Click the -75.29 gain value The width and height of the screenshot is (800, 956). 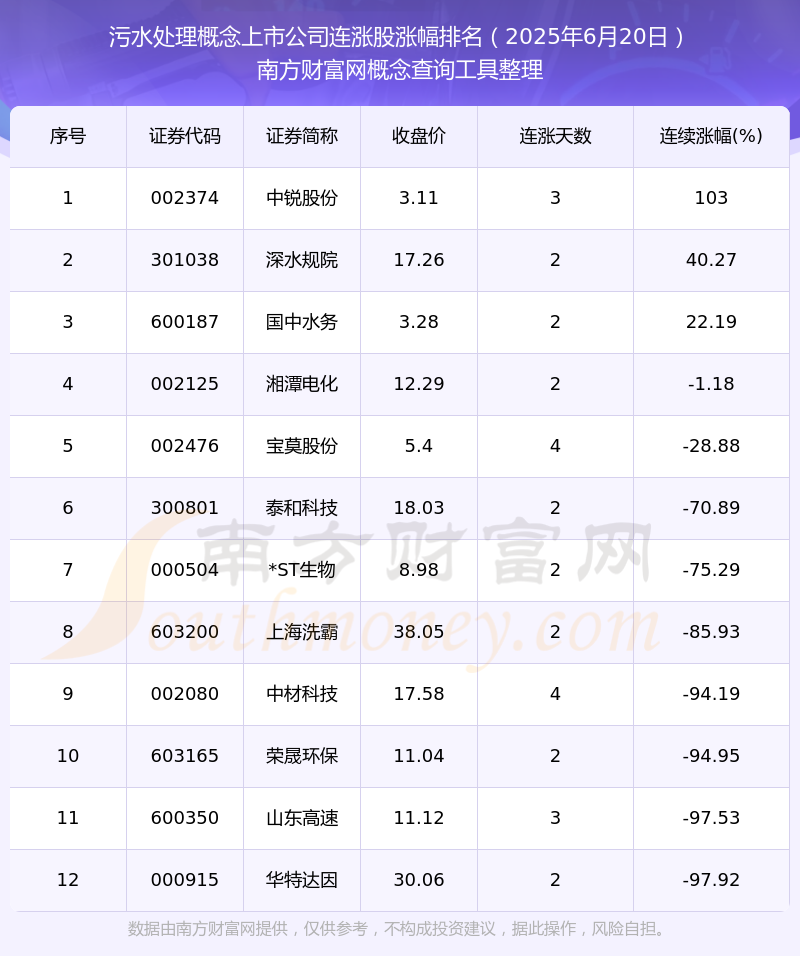tap(711, 570)
